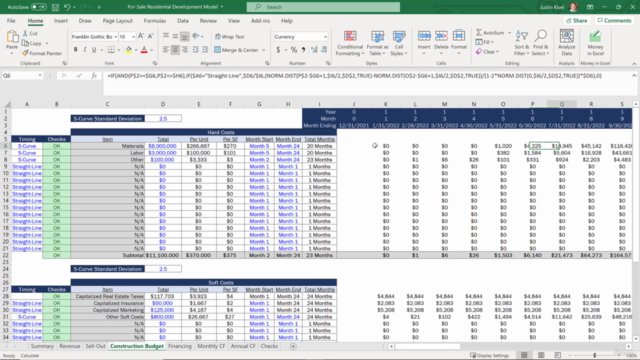Click the Comma Style icon

(303, 50)
